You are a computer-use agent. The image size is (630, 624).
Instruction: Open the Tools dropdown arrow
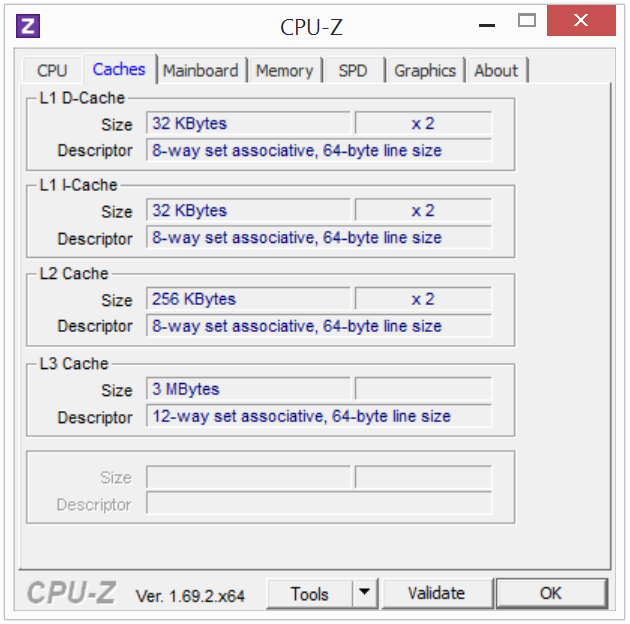[x=365, y=593]
